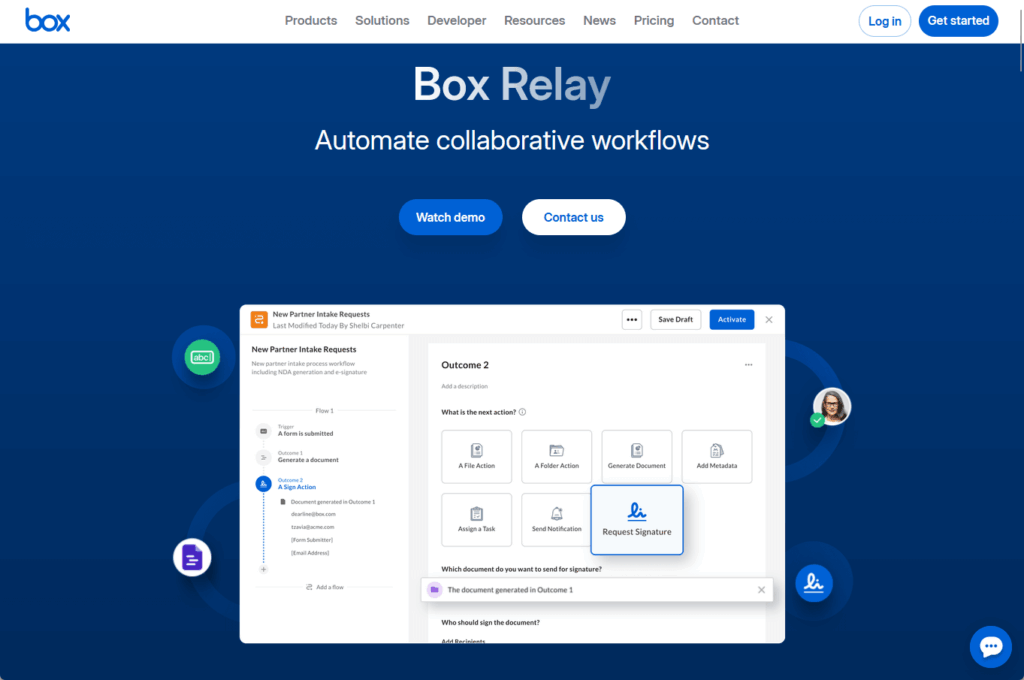Open the Products menu
Screen dimensions: 1024x680
click(311, 21)
